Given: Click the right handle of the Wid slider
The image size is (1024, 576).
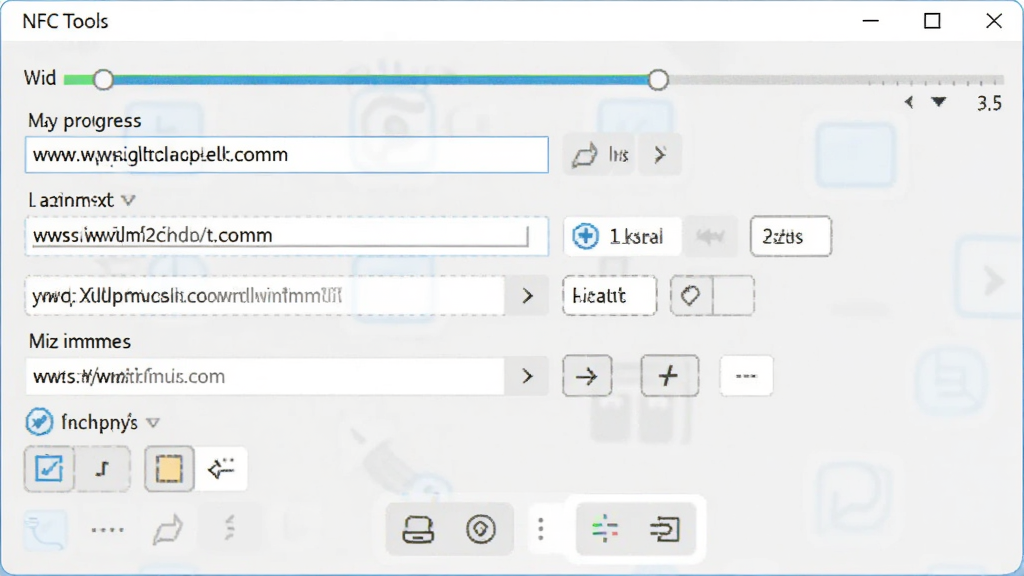Looking at the screenshot, I should (x=658, y=80).
